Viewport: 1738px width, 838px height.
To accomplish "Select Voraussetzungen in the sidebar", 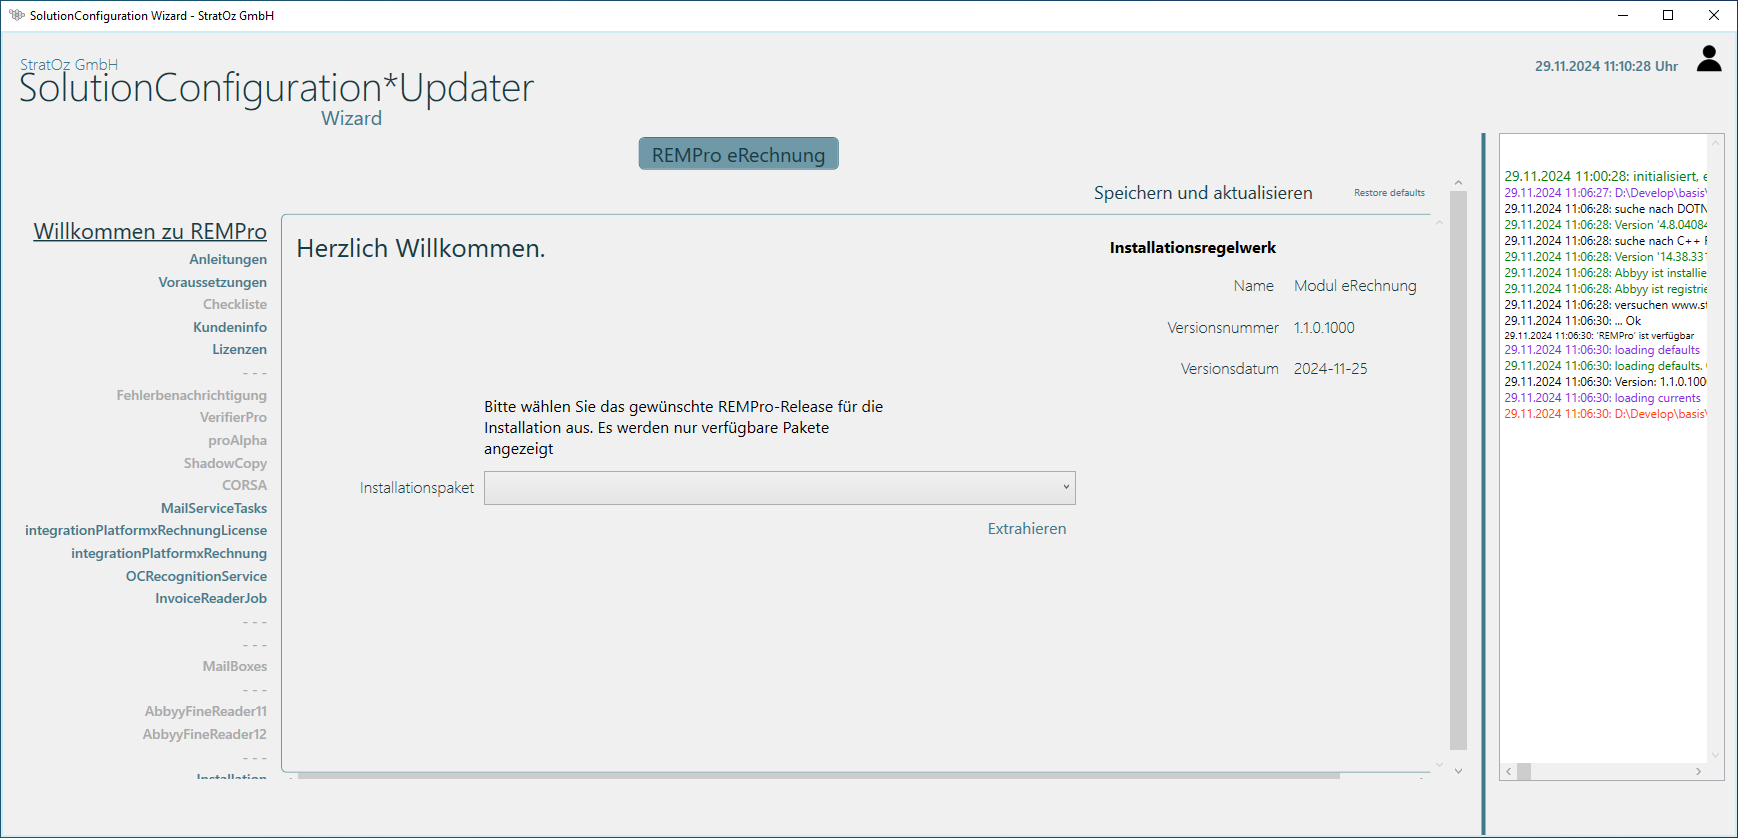I will 212,283.
